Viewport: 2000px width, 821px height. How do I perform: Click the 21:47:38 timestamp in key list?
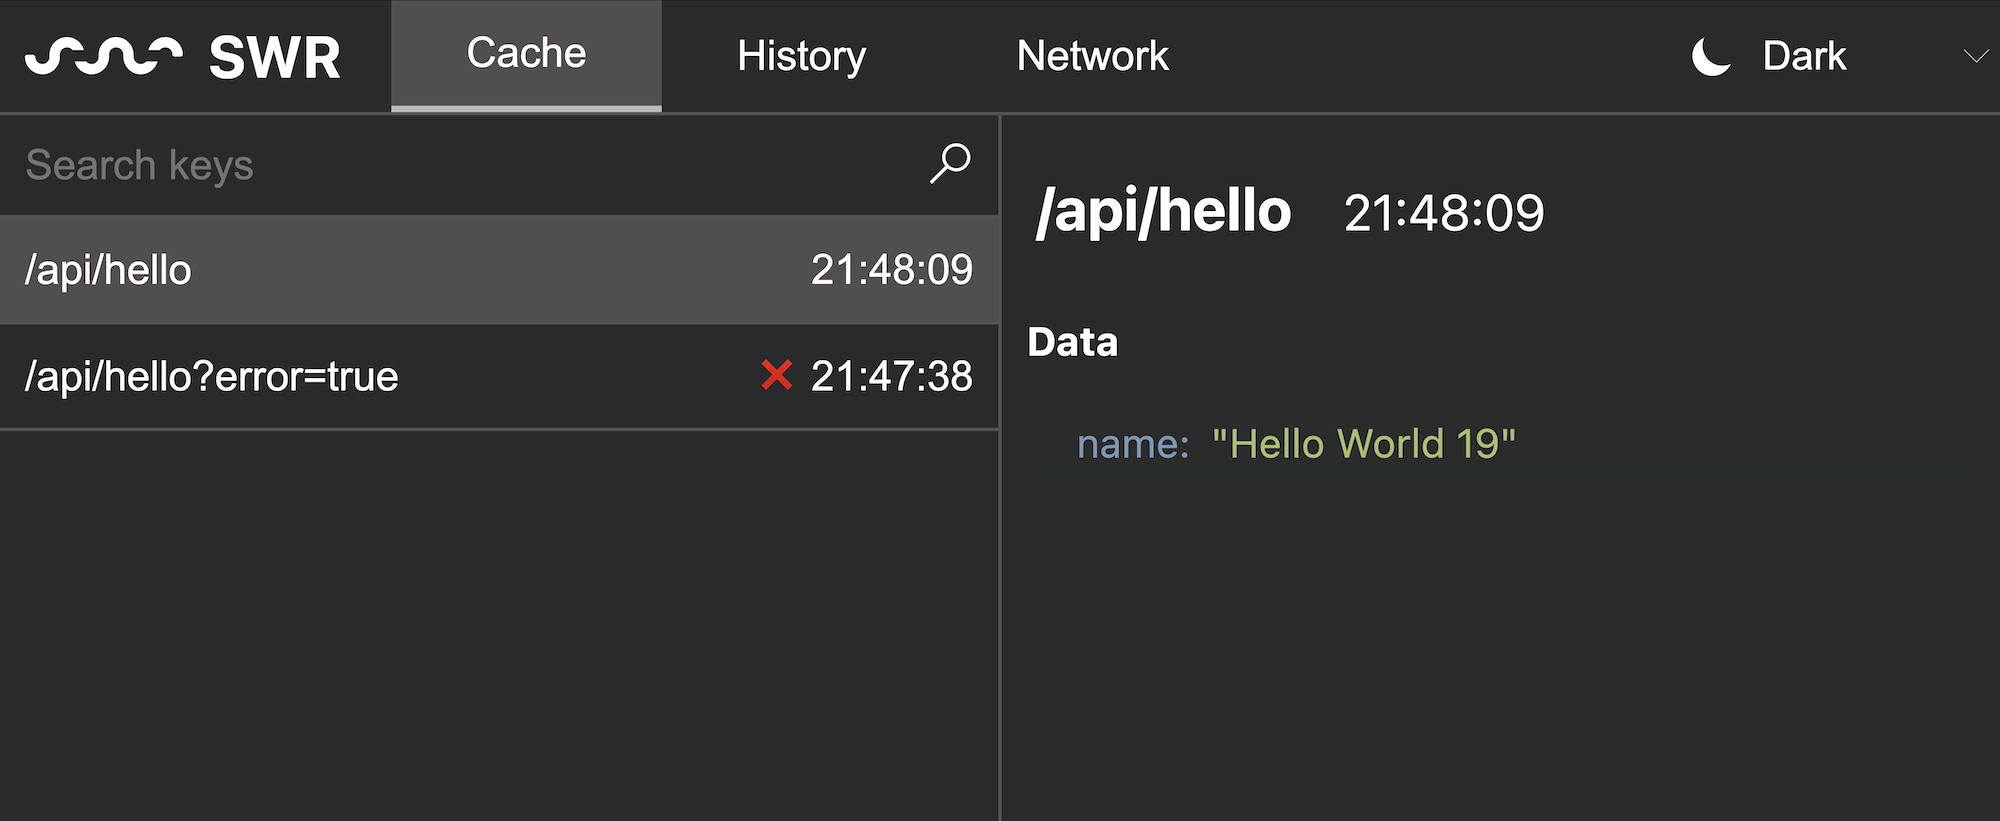(x=891, y=377)
